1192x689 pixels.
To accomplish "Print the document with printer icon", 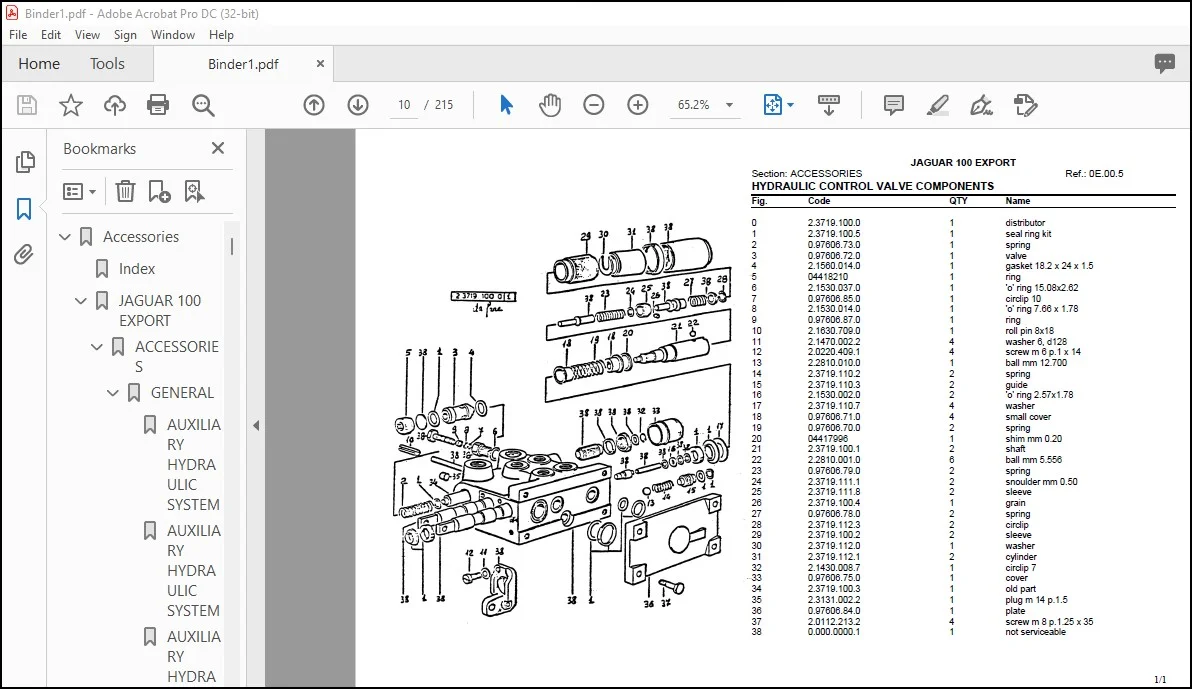I will pos(158,105).
